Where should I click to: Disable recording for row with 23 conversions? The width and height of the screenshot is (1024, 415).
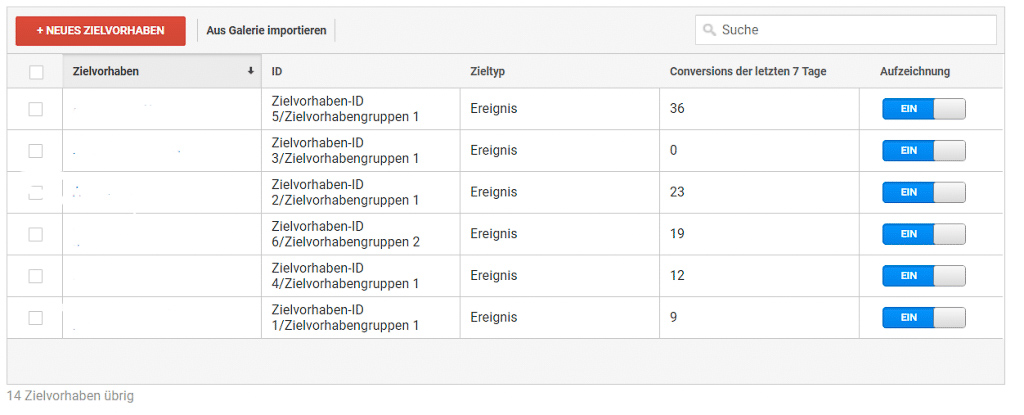(x=923, y=193)
